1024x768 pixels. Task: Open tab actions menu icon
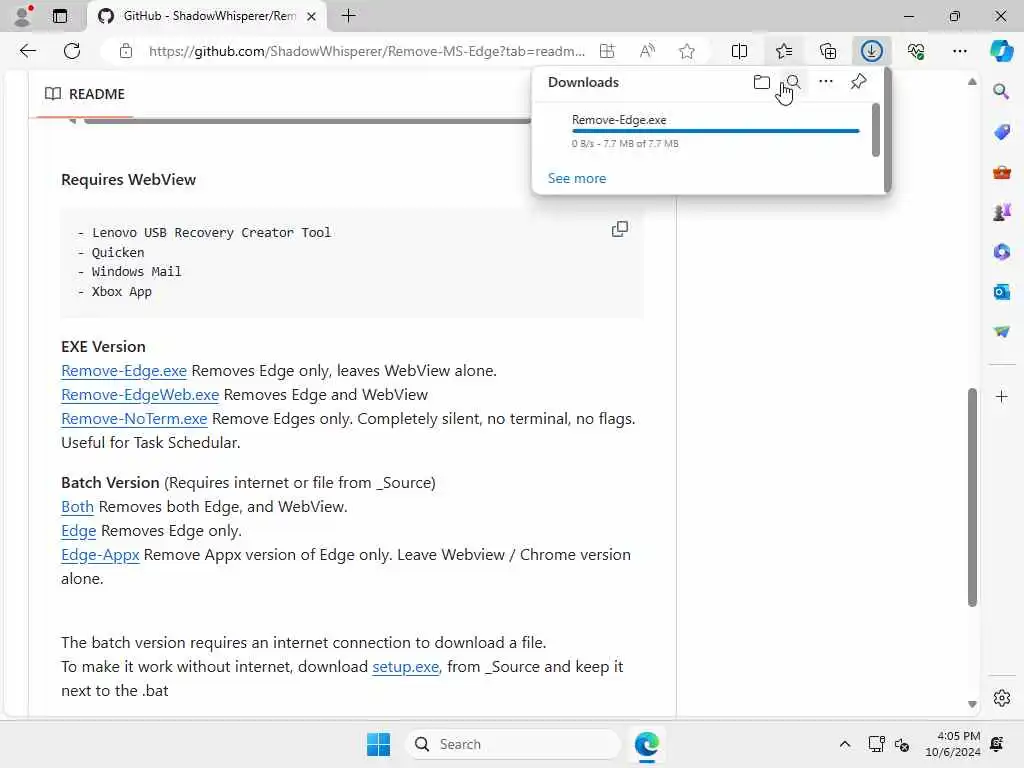click(59, 16)
